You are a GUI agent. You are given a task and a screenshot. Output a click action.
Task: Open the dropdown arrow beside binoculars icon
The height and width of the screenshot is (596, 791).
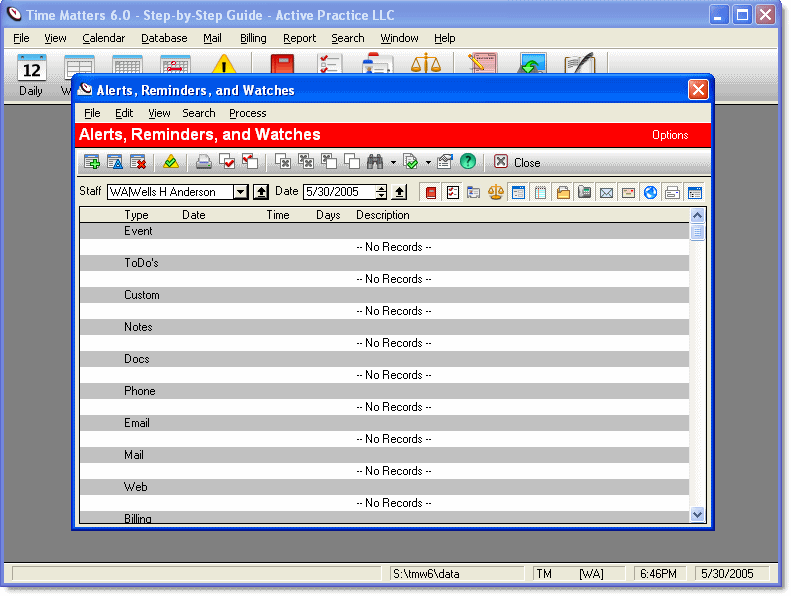pos(393,162)
